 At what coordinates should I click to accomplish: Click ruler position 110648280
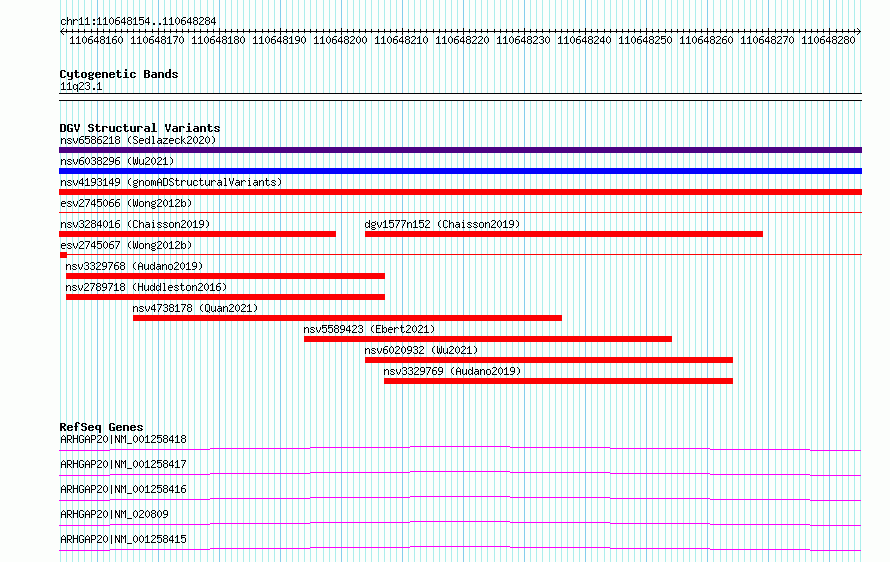point(828,40)
